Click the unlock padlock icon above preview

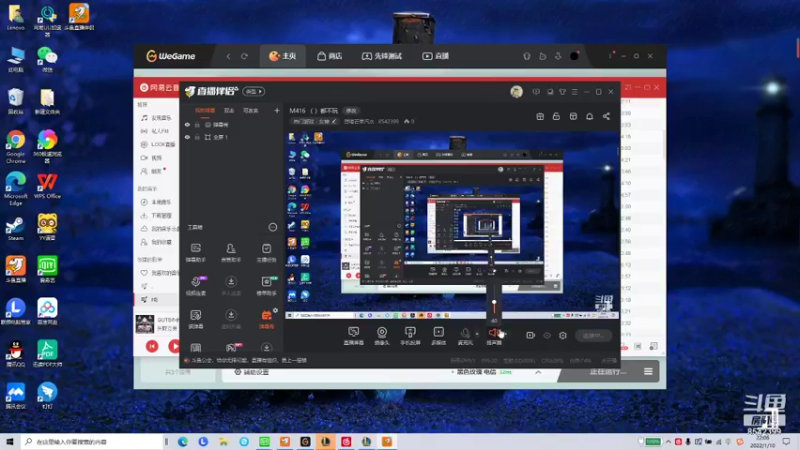(556, 116)
